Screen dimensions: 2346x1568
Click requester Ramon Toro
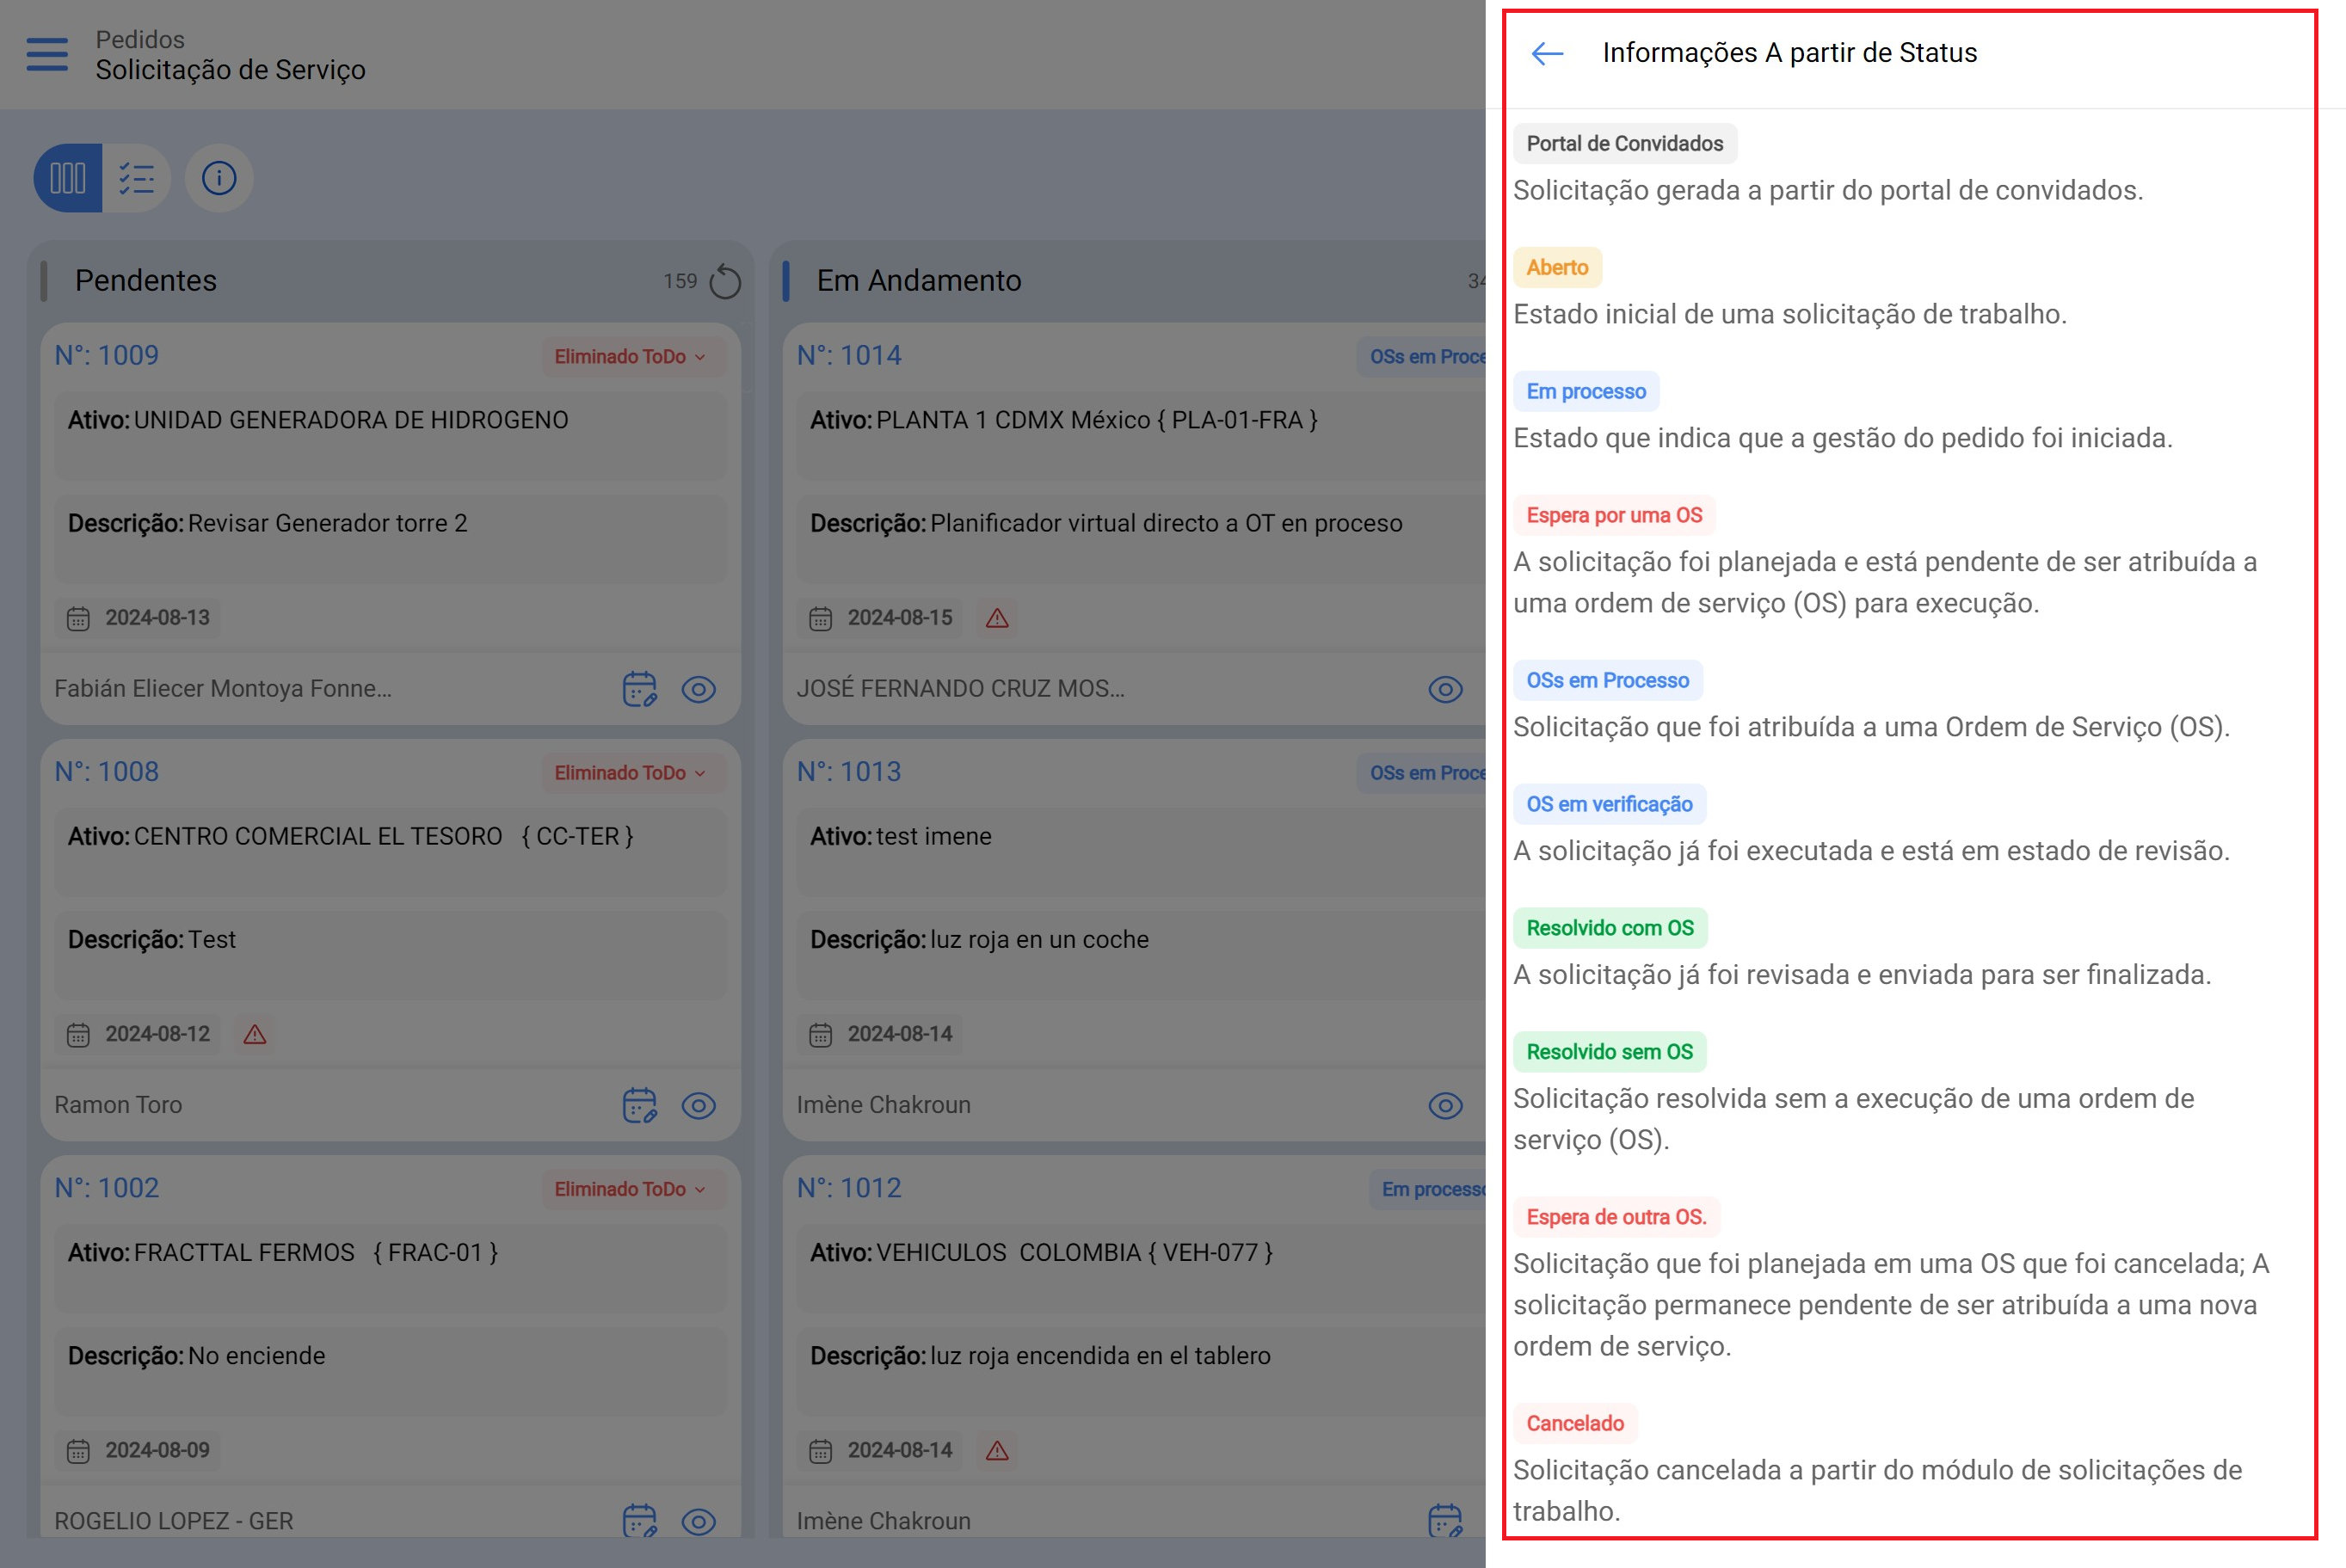tap(118, 1105)
